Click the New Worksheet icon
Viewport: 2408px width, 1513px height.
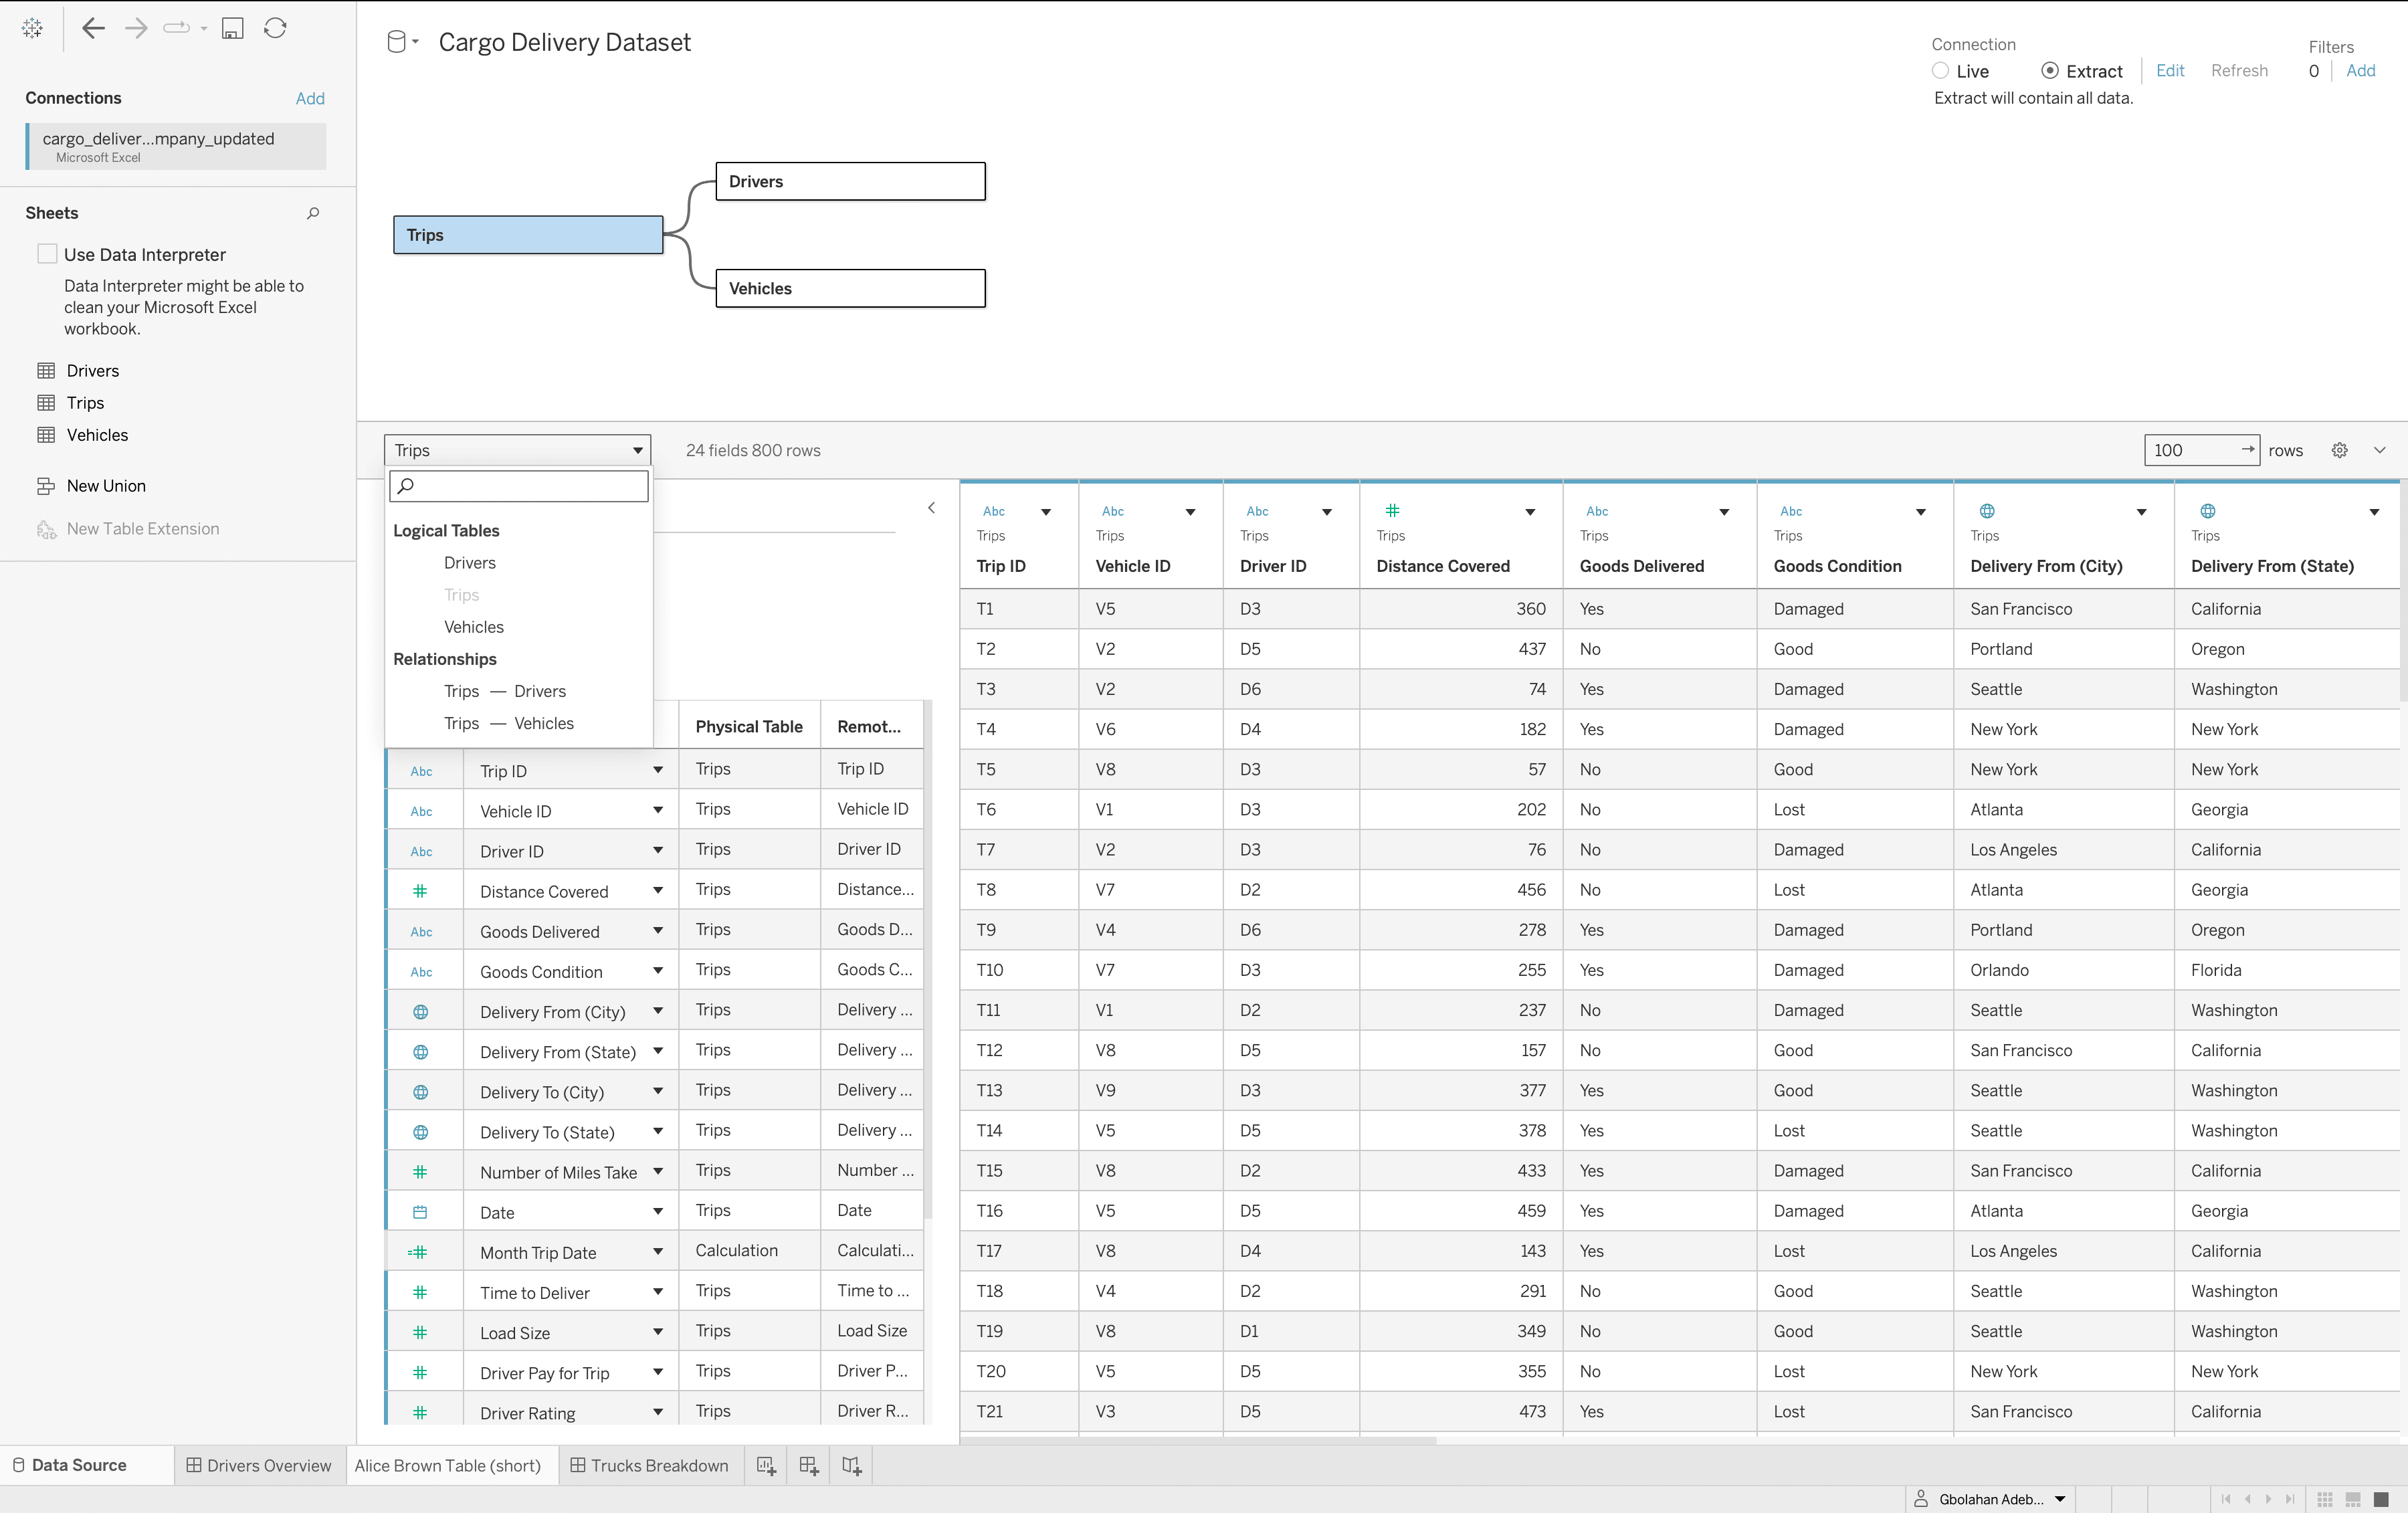point(766,1465)
